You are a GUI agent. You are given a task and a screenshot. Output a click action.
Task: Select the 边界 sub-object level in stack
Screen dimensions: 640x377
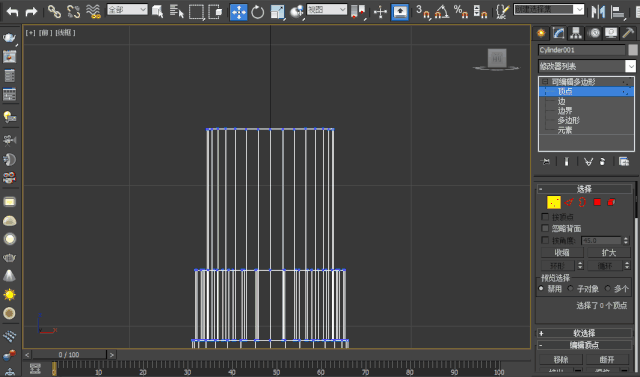(565, 111)
